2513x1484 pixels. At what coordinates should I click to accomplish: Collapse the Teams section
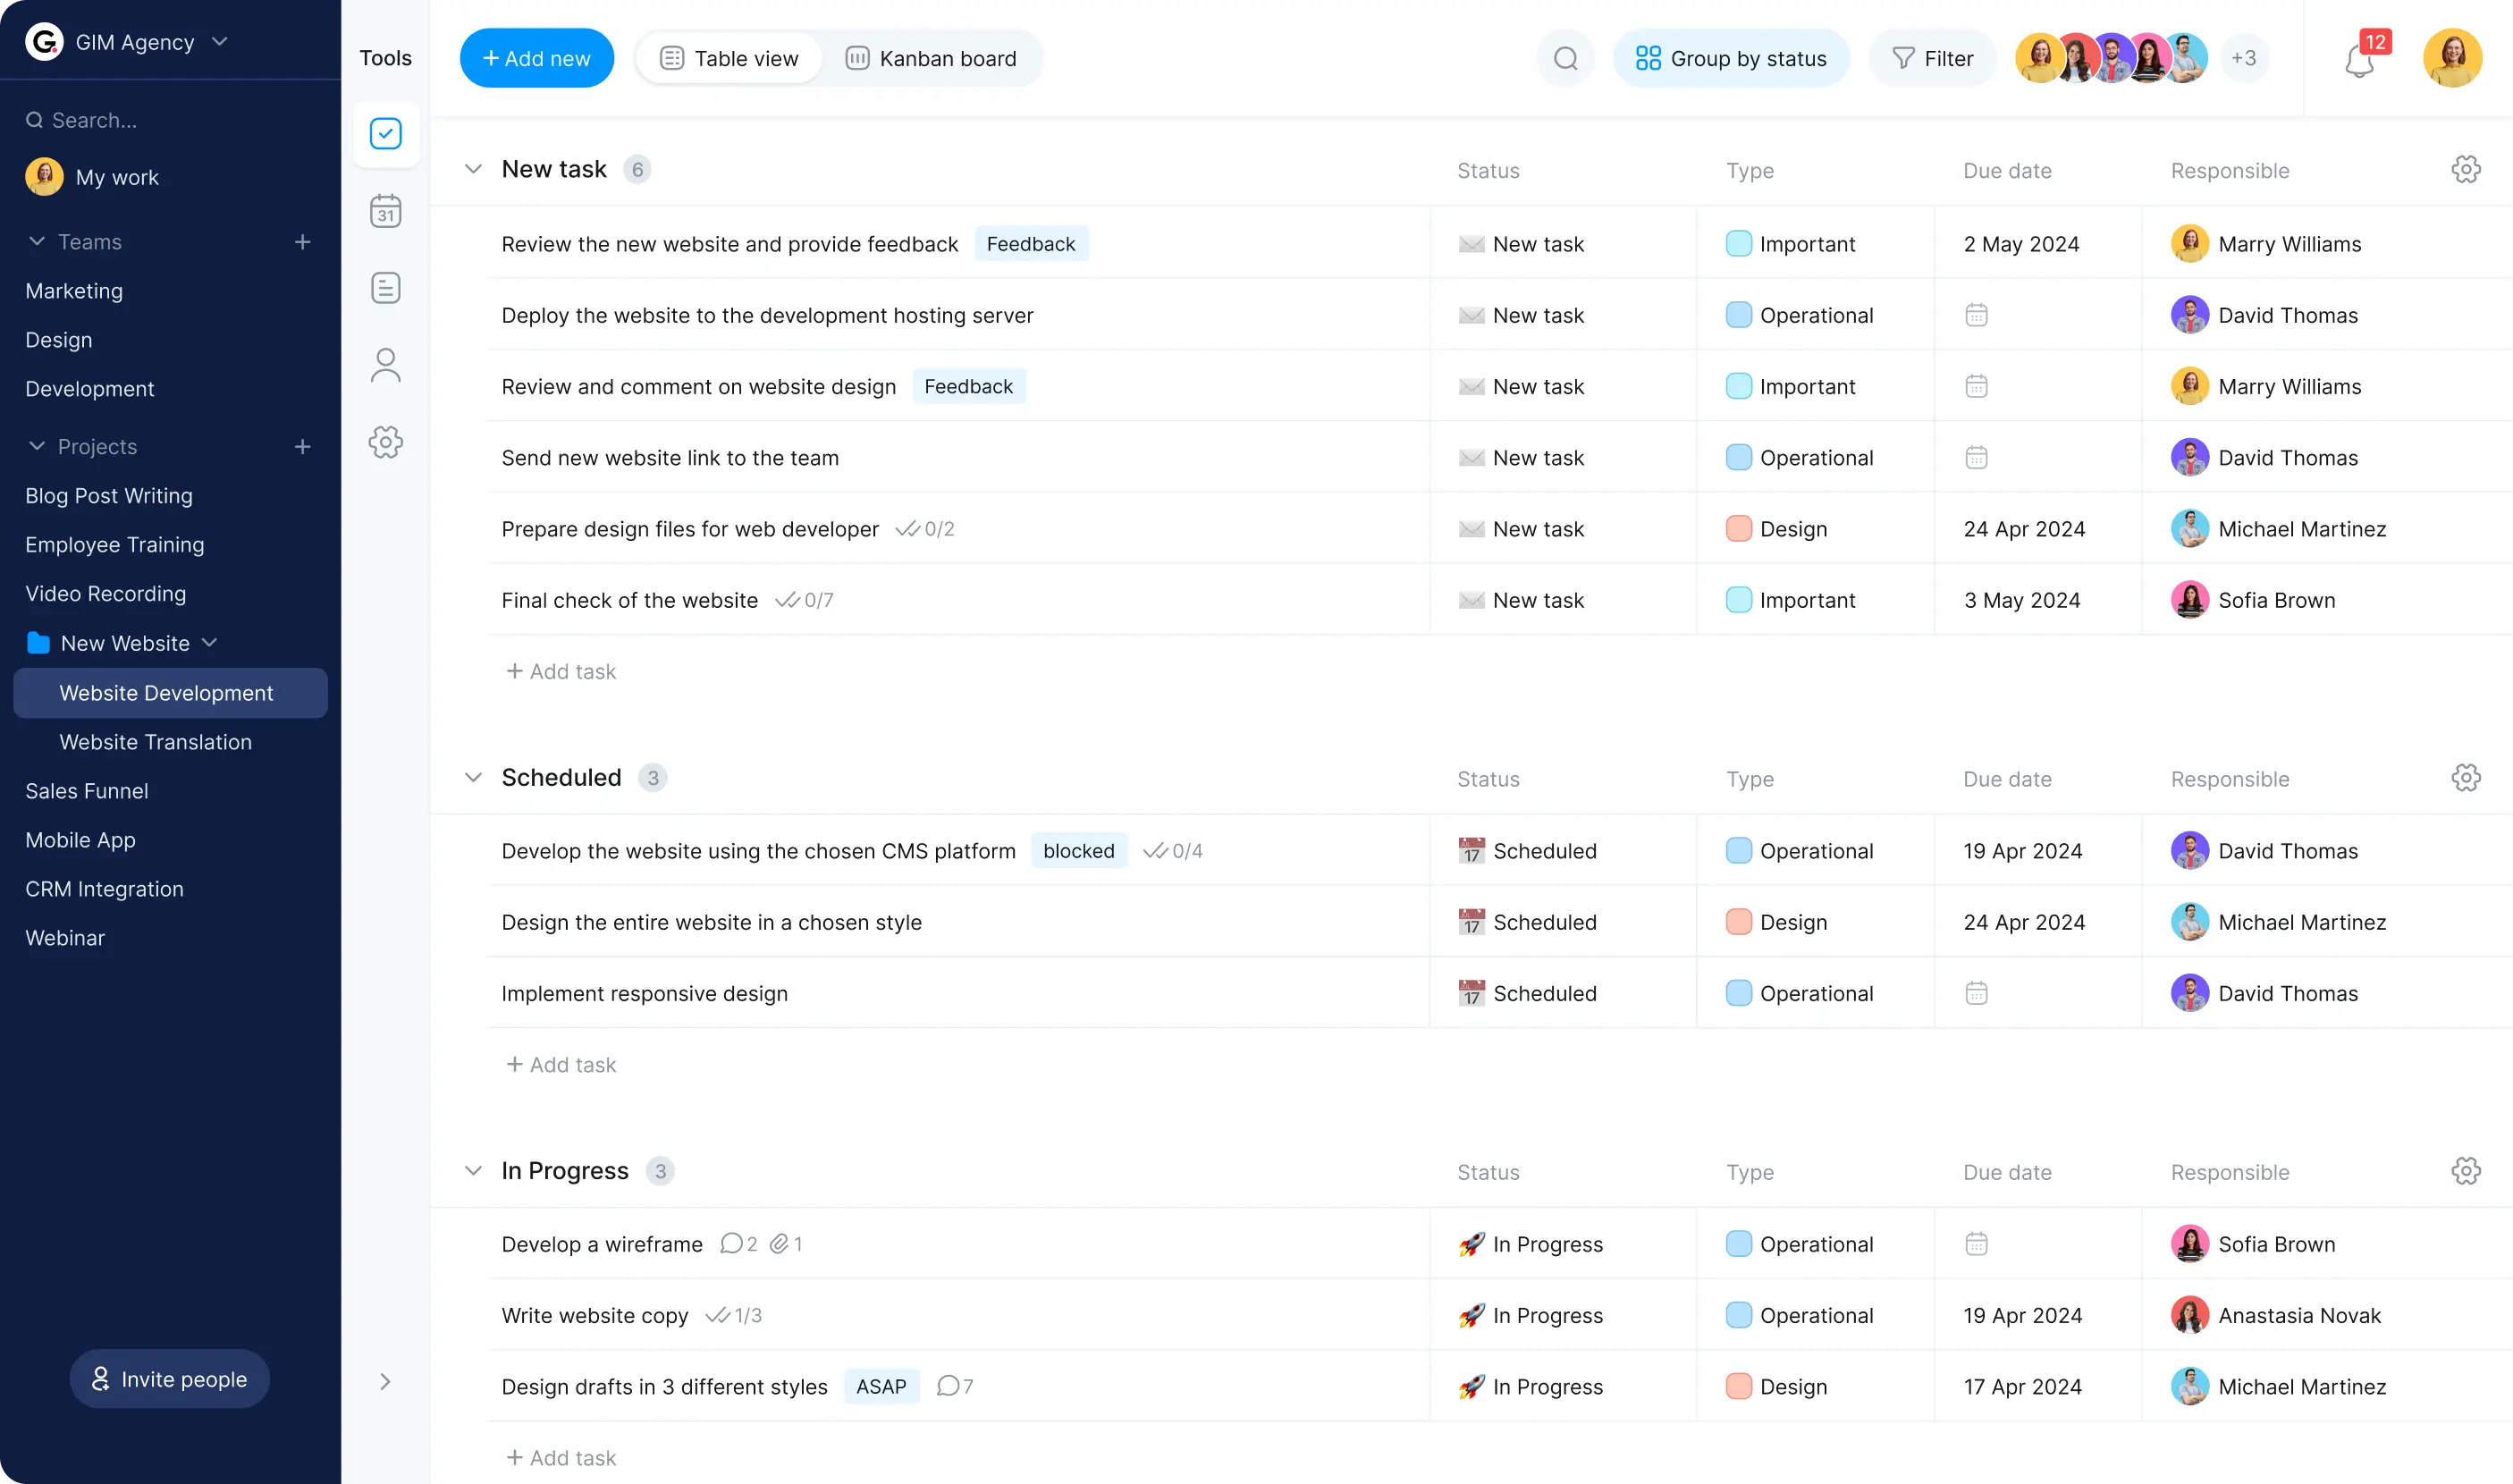click(x=37, y=242)
